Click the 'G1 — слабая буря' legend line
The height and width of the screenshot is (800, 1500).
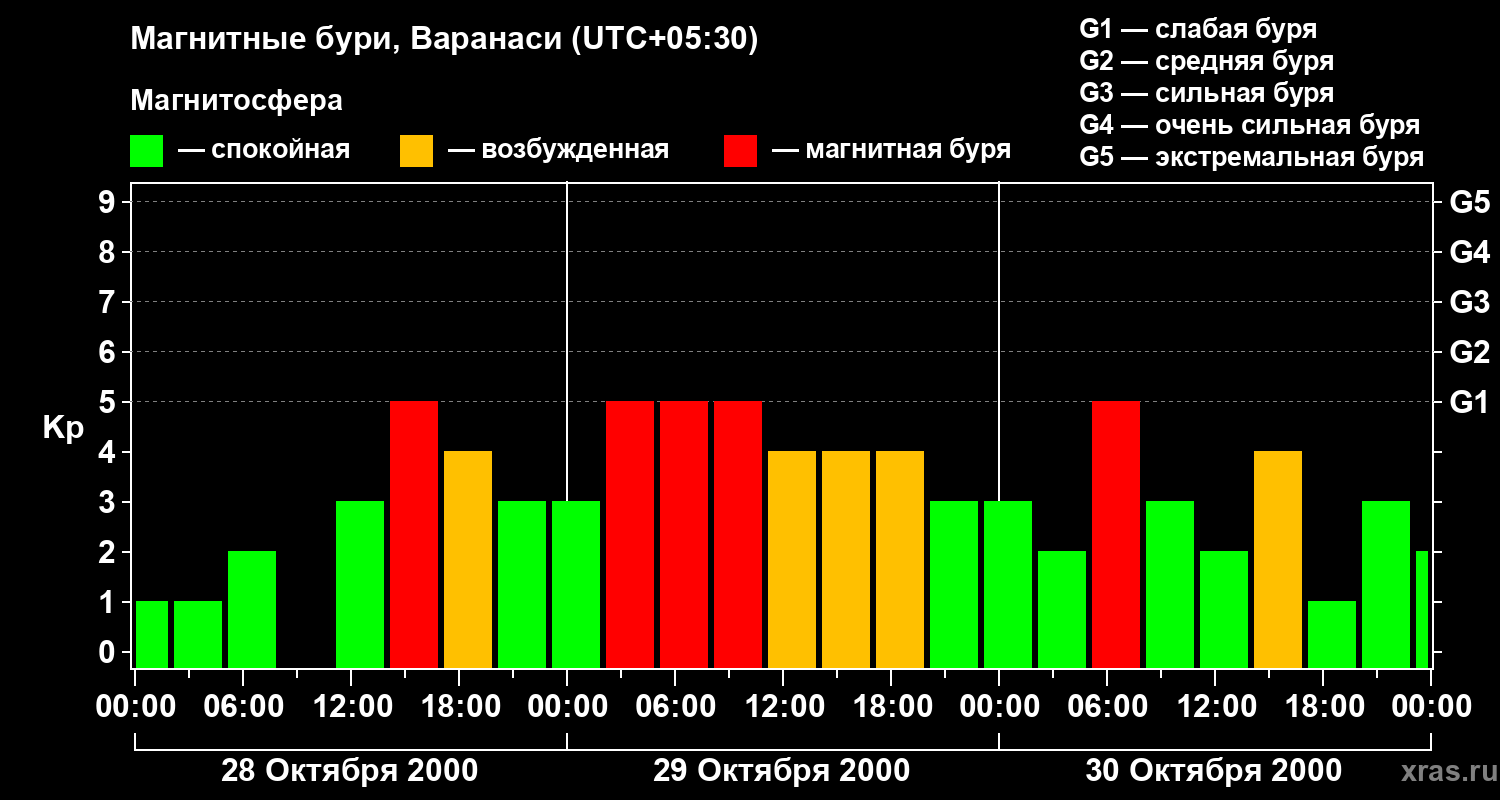click(1198, 29)
